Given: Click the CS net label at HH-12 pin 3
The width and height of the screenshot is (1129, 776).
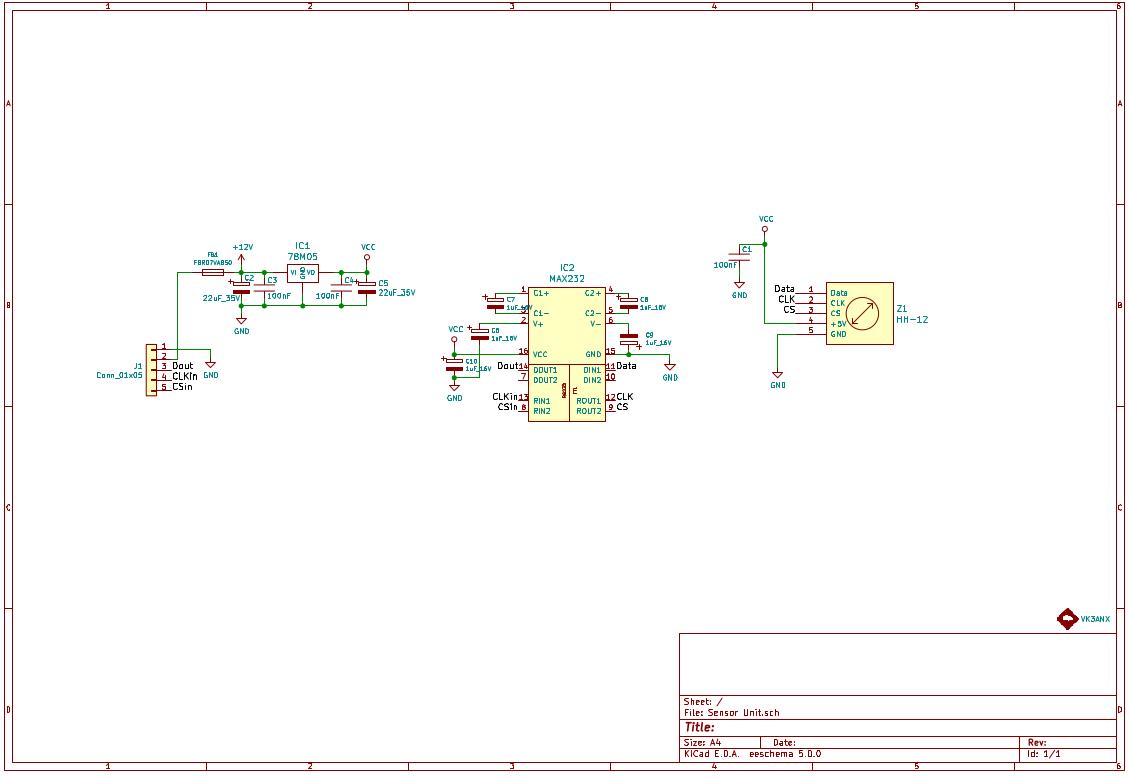Looking at the screenshot, I should click(x=789, y=310).
